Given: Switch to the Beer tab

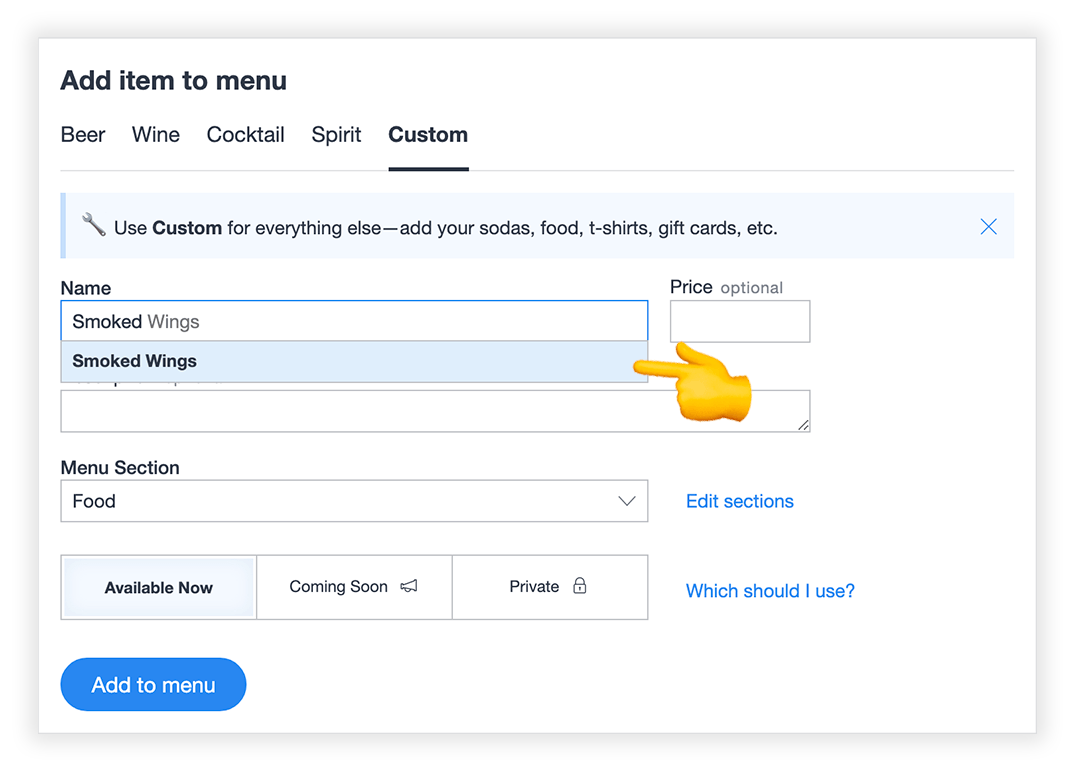Looking at the screenshot, I should tap(83, 134).
